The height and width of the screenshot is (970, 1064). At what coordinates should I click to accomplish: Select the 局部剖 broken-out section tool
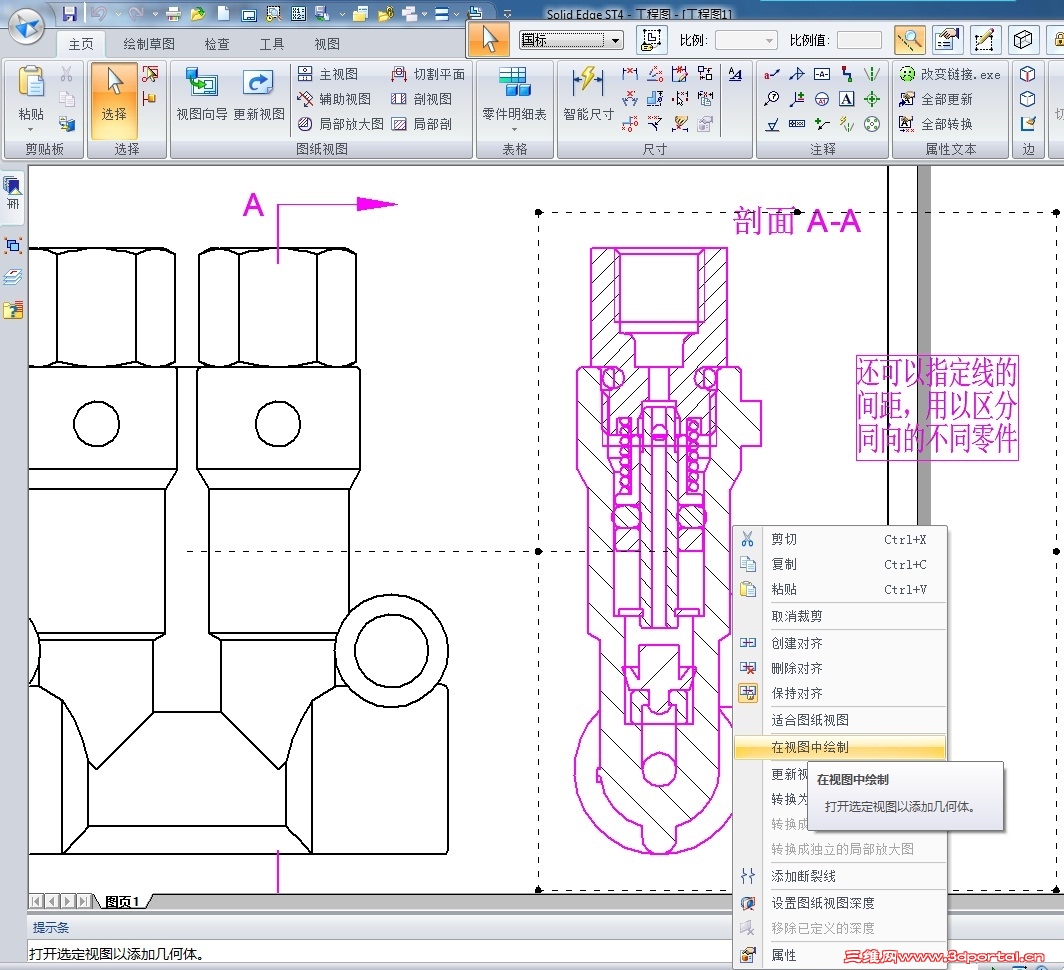pos(421,124)
